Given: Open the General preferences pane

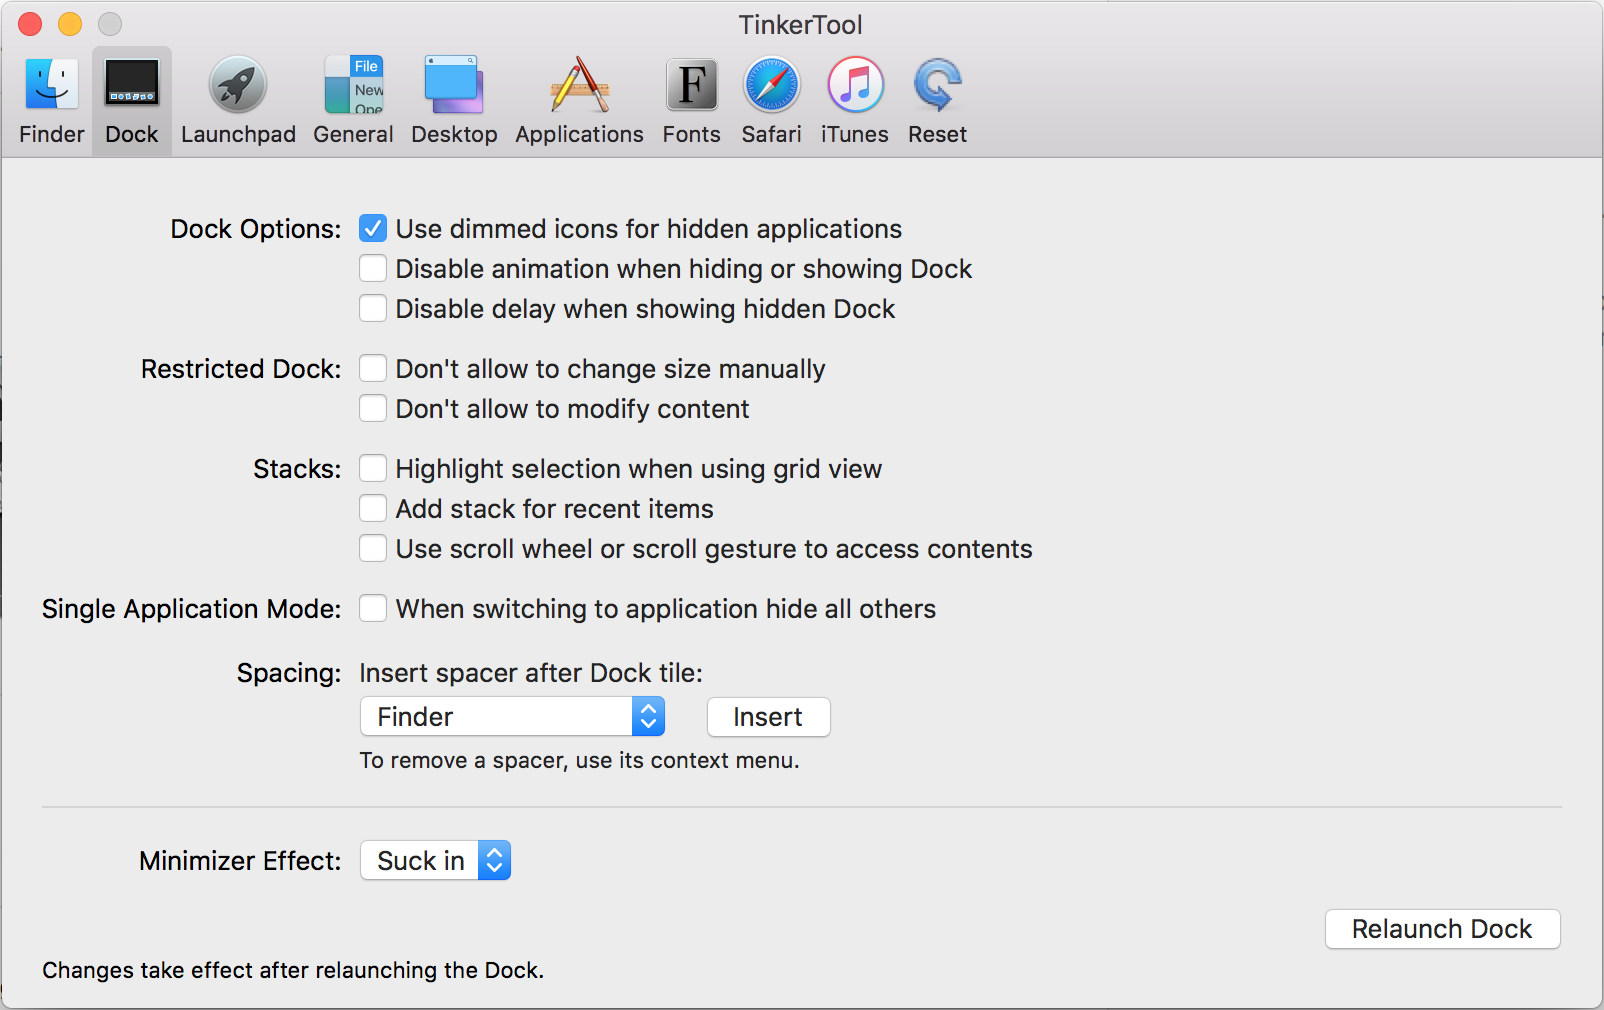Looking at the screenshot, I should [x=352, y=95].
